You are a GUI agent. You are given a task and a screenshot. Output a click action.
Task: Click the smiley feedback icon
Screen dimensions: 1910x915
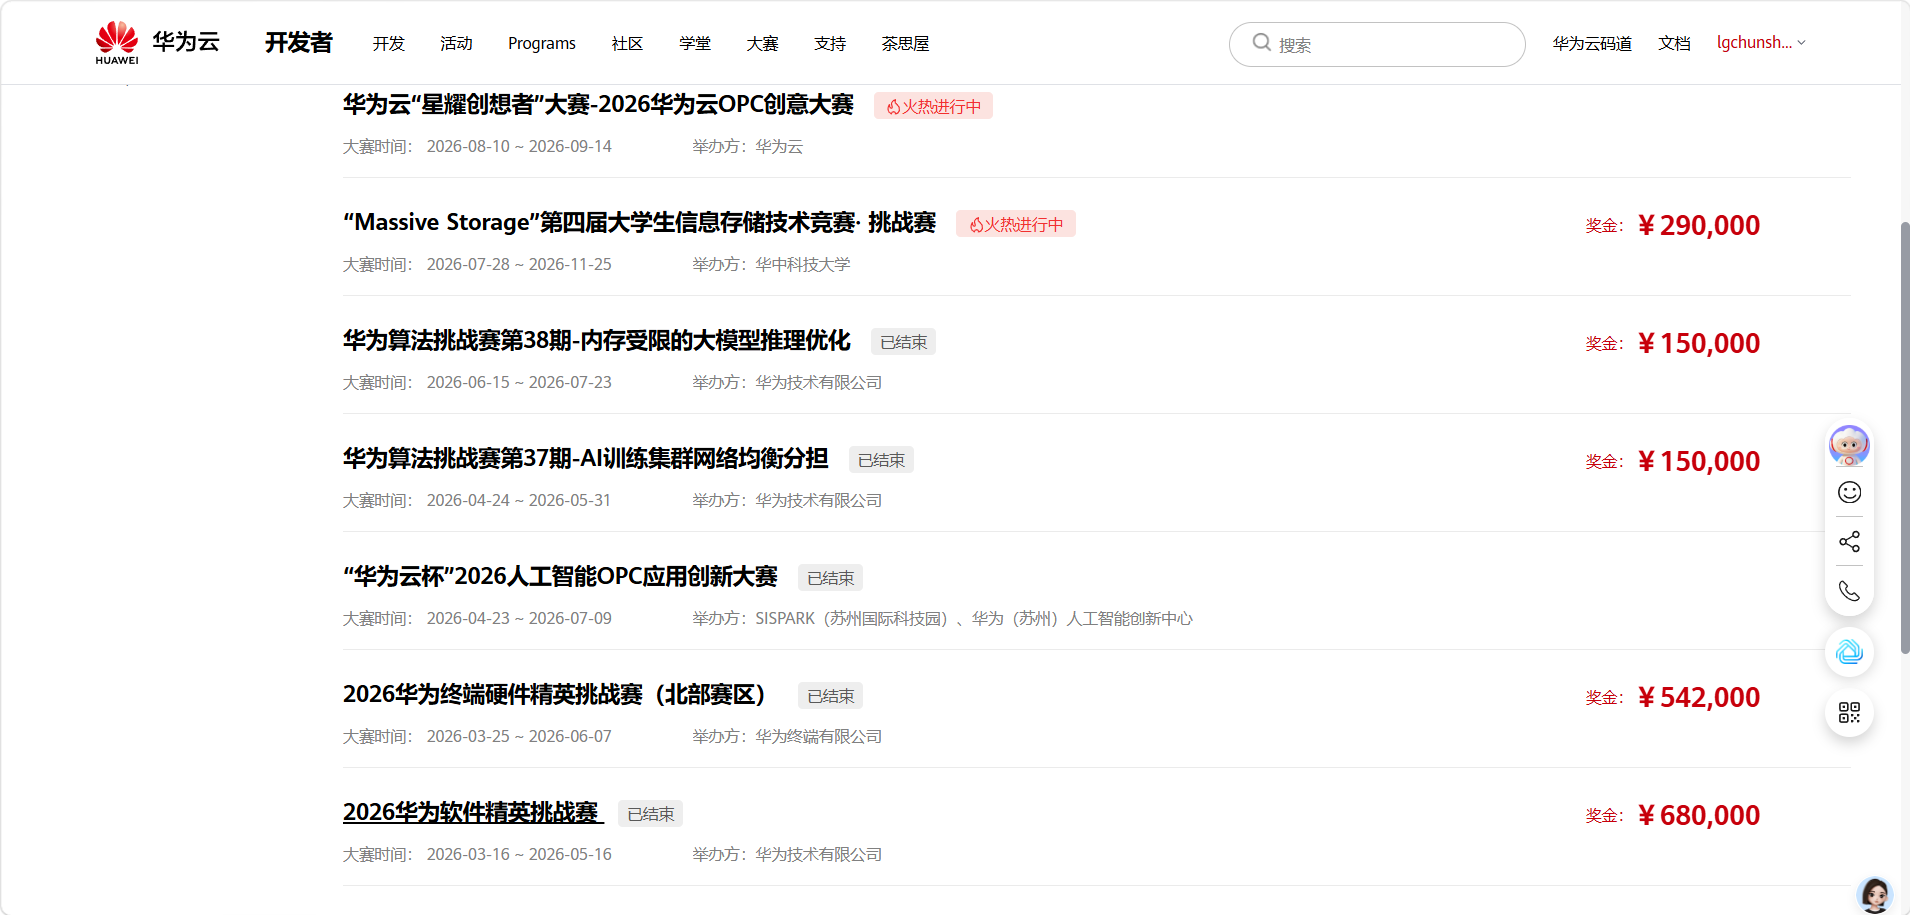coord(1849,492)
